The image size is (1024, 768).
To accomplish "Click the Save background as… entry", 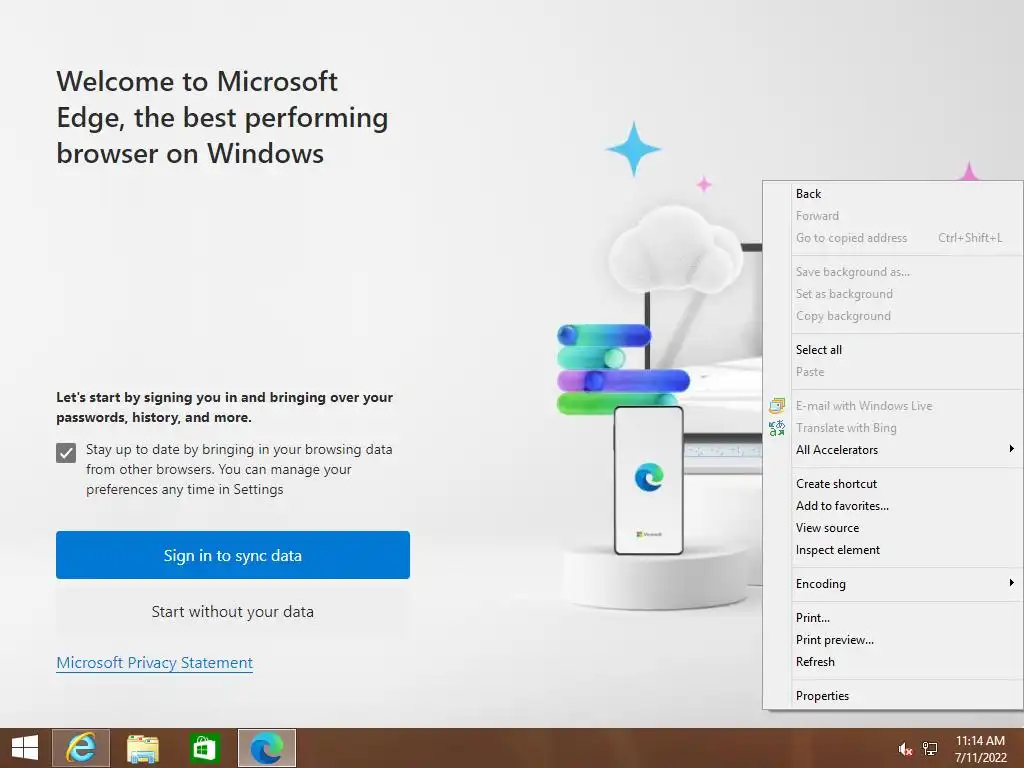I will 893,272.
